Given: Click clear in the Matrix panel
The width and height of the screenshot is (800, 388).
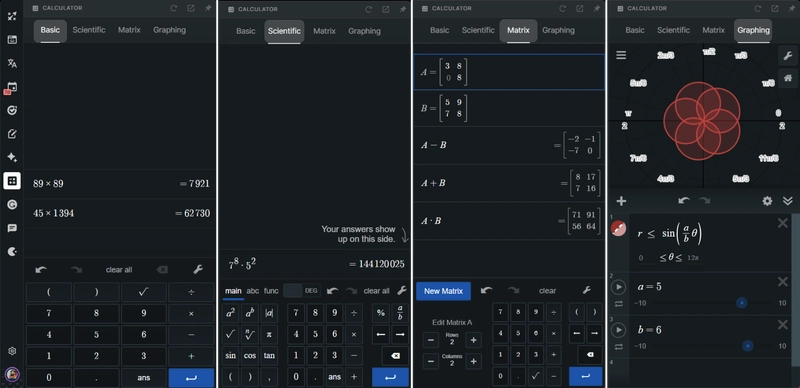Looking at the screenshot, I should point(547,290).
